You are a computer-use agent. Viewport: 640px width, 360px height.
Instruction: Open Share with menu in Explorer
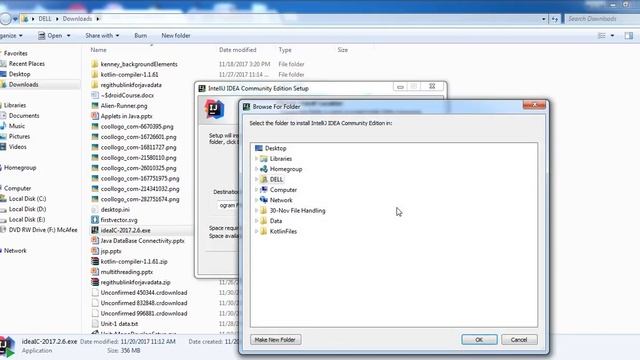coord(102,36)
